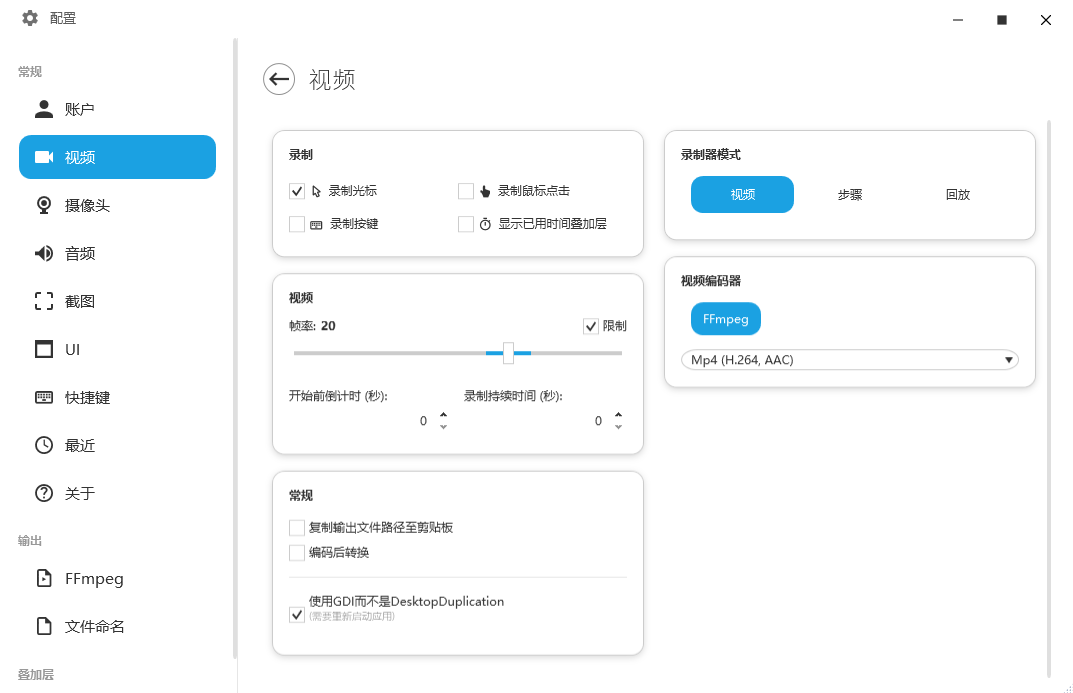Open the FFmpeg output settings
Viewport: 1073px width, 693px height.
pyautogui.click(x=95, y=578)
